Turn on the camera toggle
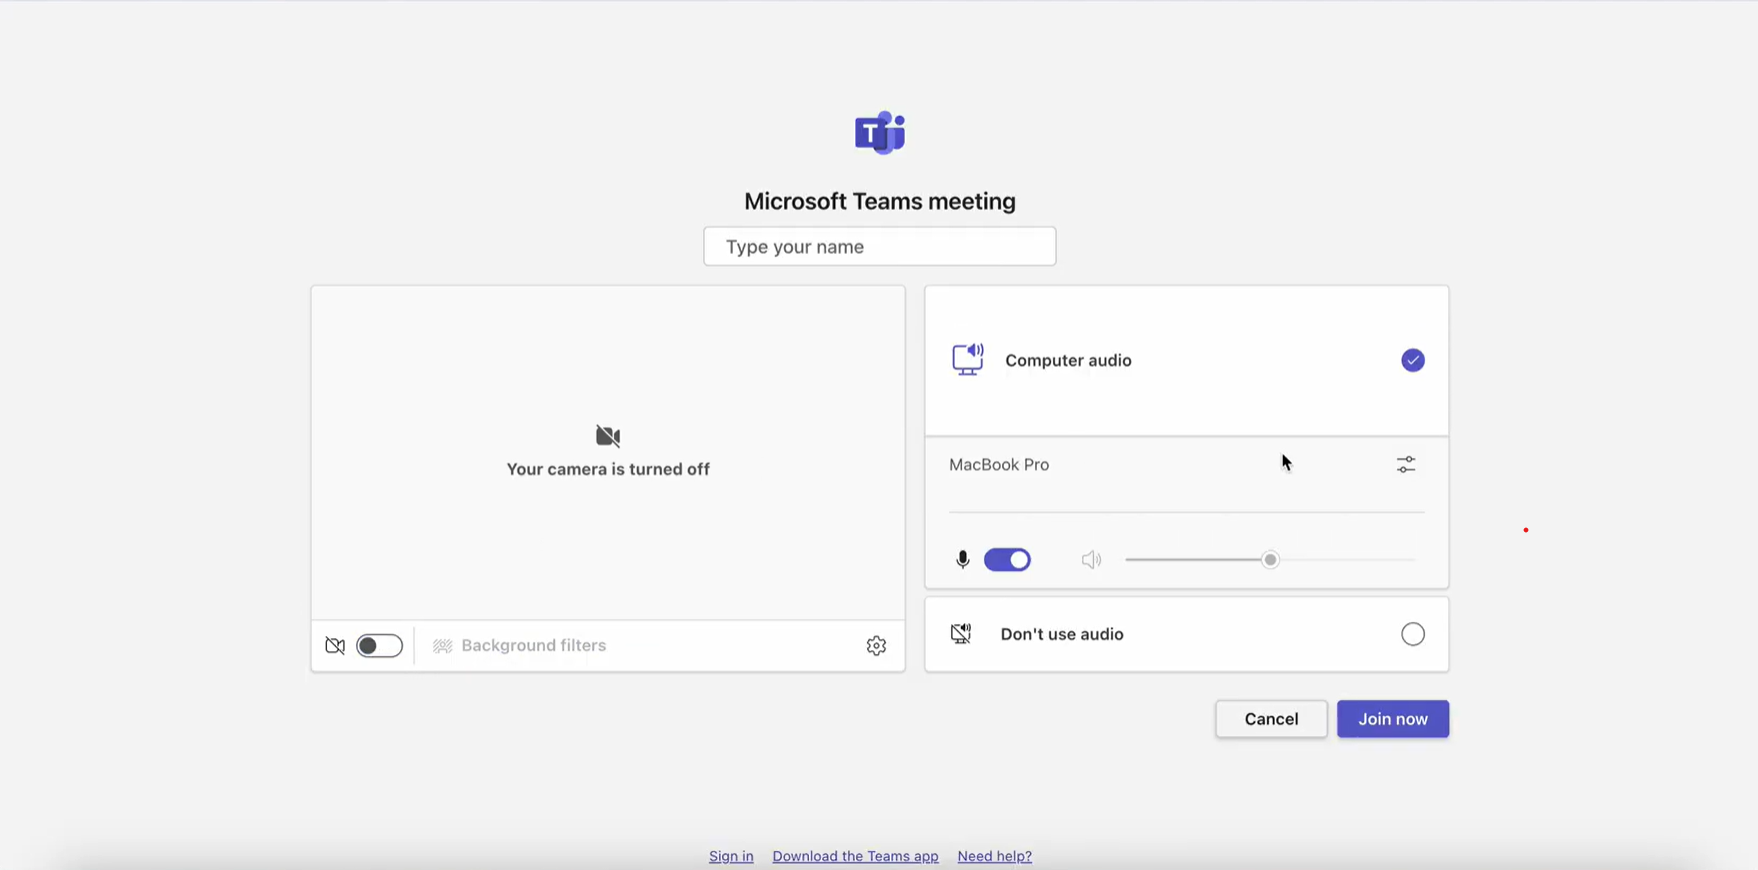 379,646
